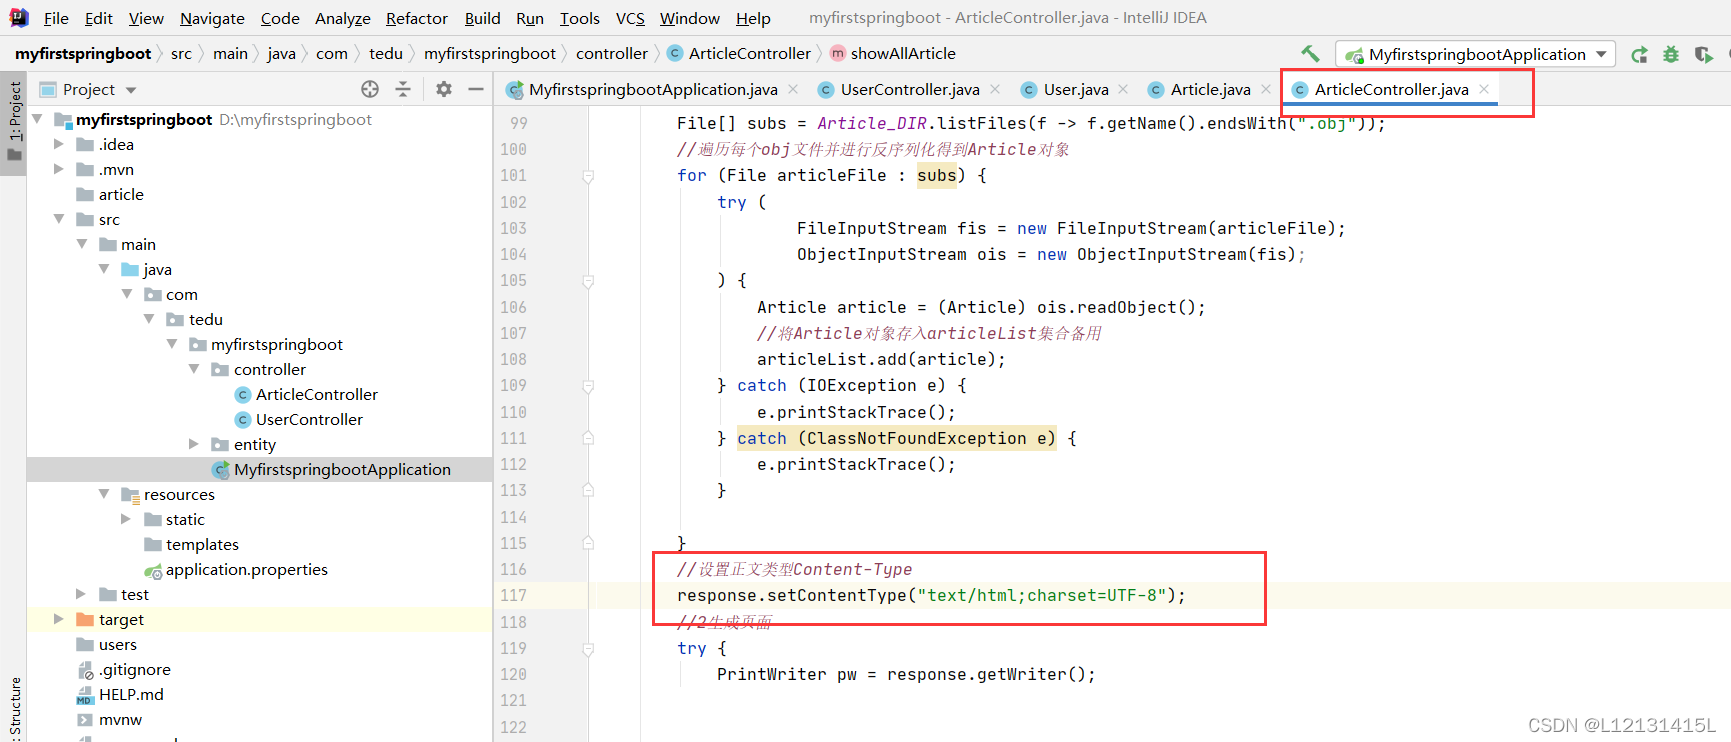Screen dimensions: 1731x742
Task: Click on articleList.add(article) code line
Action: 881,359
